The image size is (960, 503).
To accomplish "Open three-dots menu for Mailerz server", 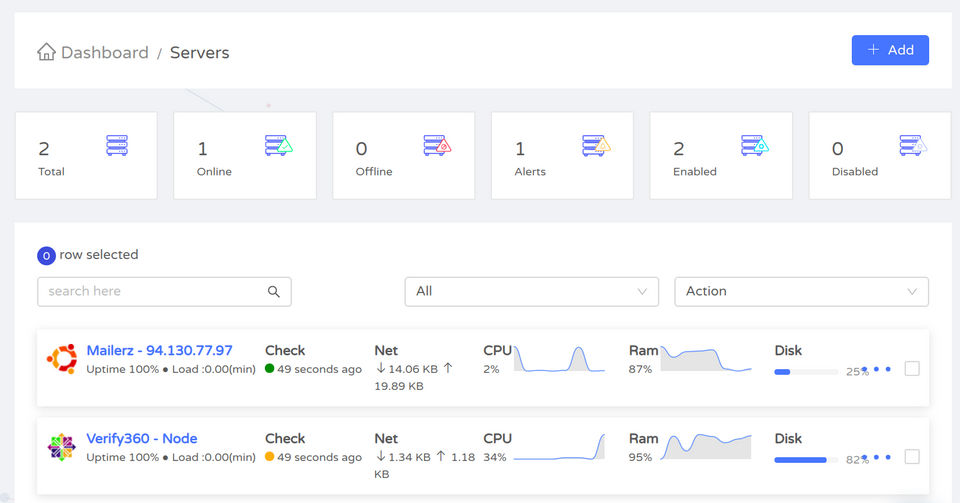I will 876,369.
